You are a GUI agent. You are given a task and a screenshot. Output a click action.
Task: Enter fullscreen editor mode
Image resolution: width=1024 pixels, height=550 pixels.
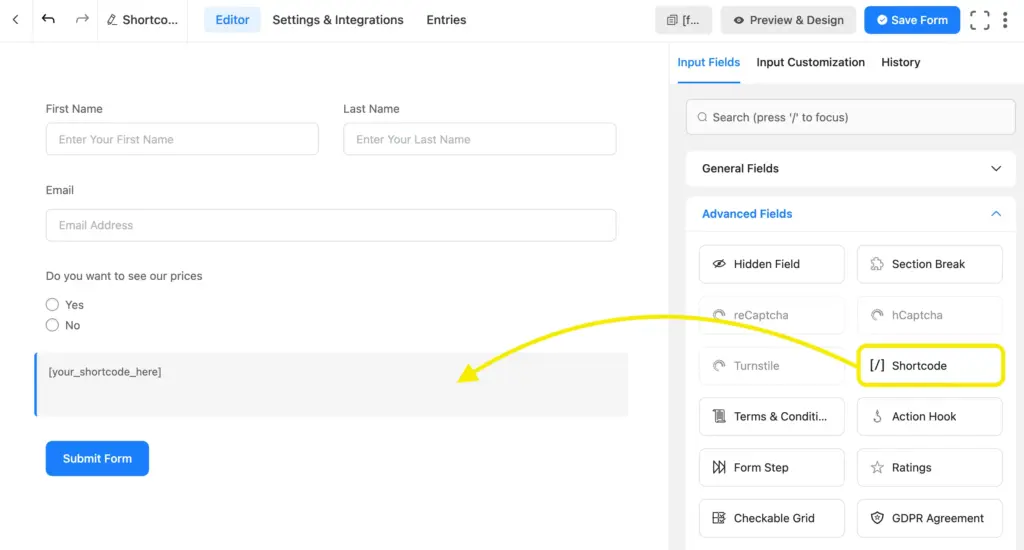coord(979,20)
